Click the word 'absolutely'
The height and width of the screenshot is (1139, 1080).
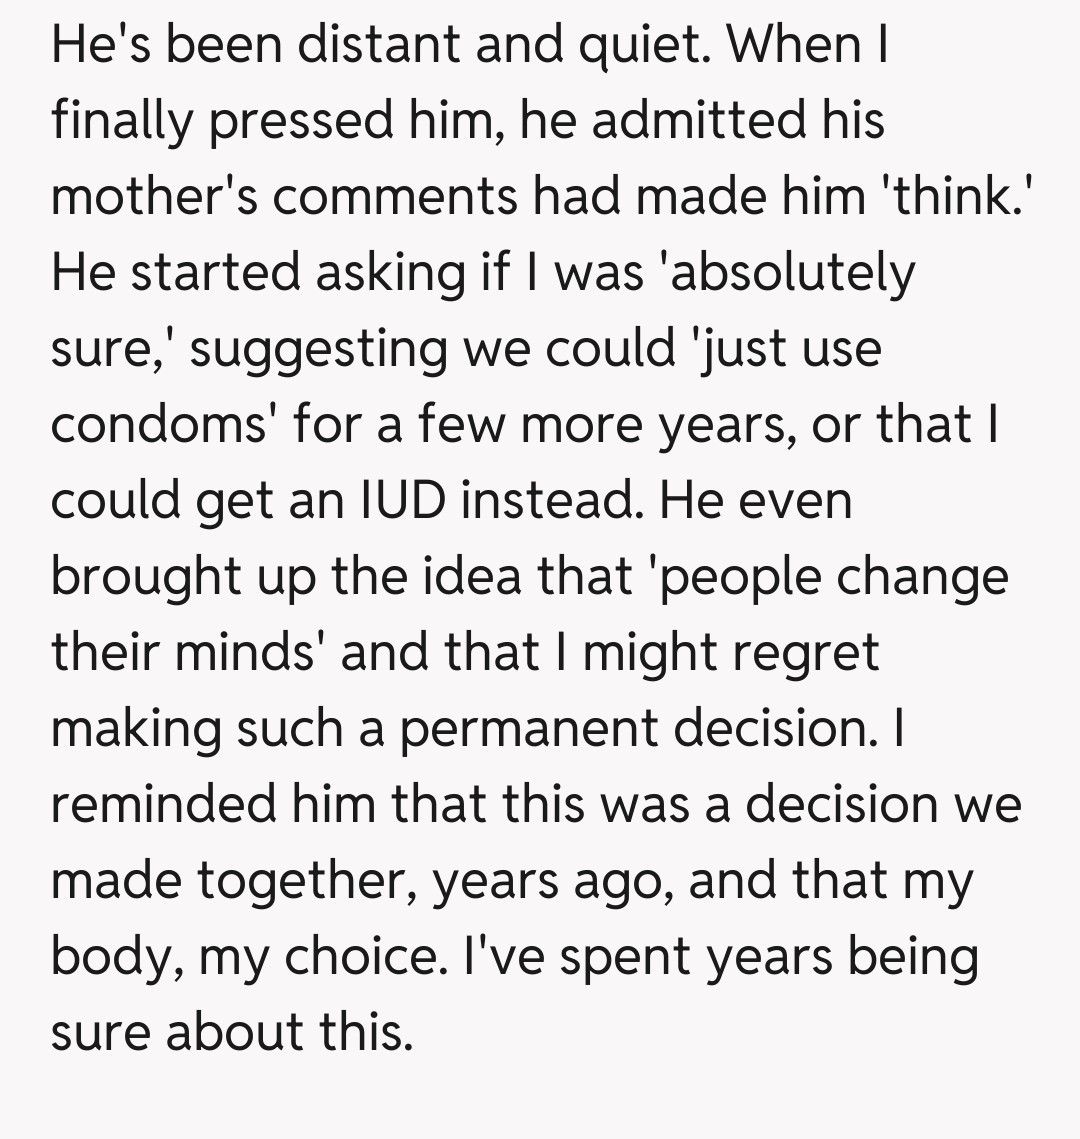pos(787,273)
